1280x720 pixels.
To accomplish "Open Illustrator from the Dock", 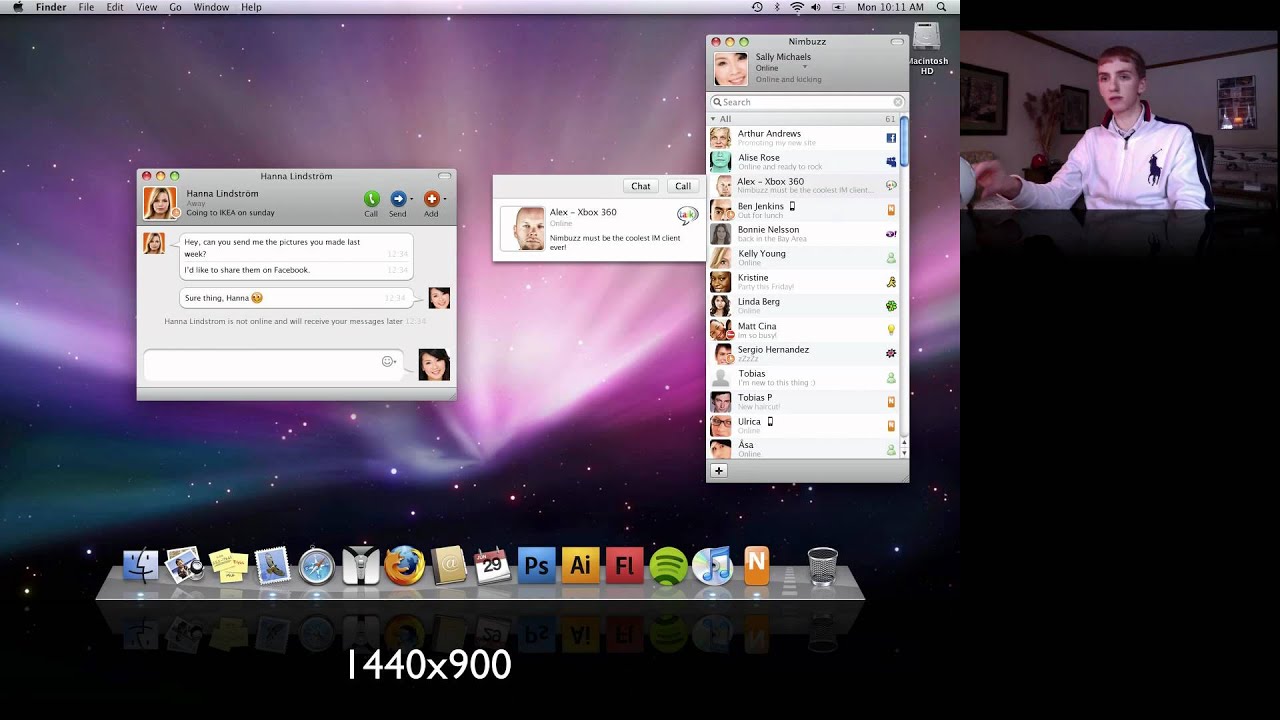I will pos(580,566).
